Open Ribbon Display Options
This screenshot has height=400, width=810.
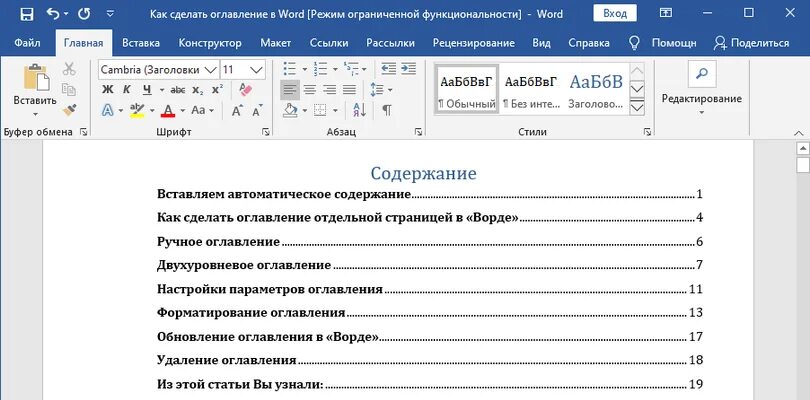pyautogui.click(x=666, y=13)
